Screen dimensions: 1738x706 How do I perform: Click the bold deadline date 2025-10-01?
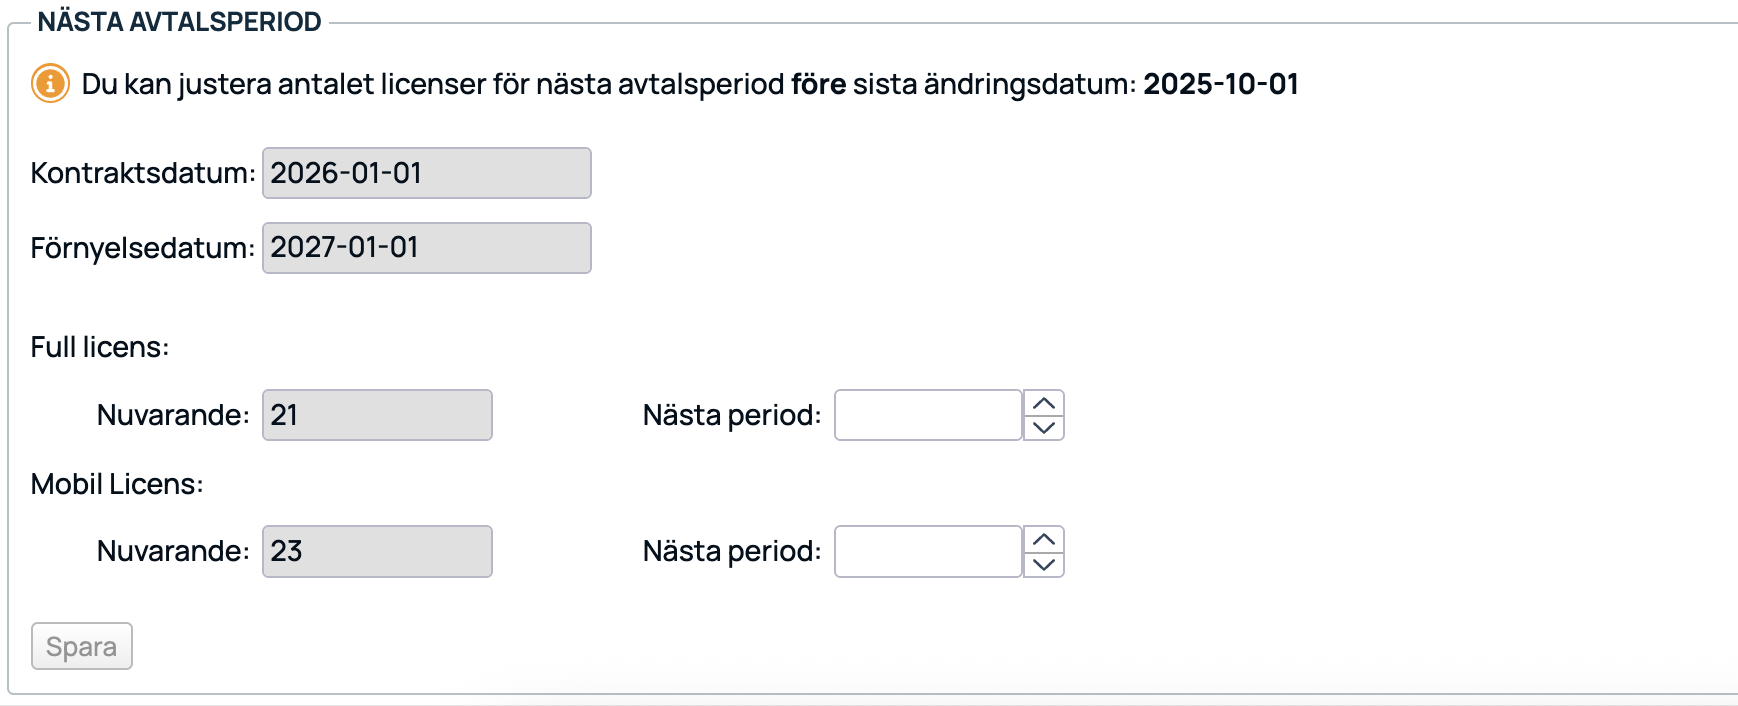[x=1221, y=84]
